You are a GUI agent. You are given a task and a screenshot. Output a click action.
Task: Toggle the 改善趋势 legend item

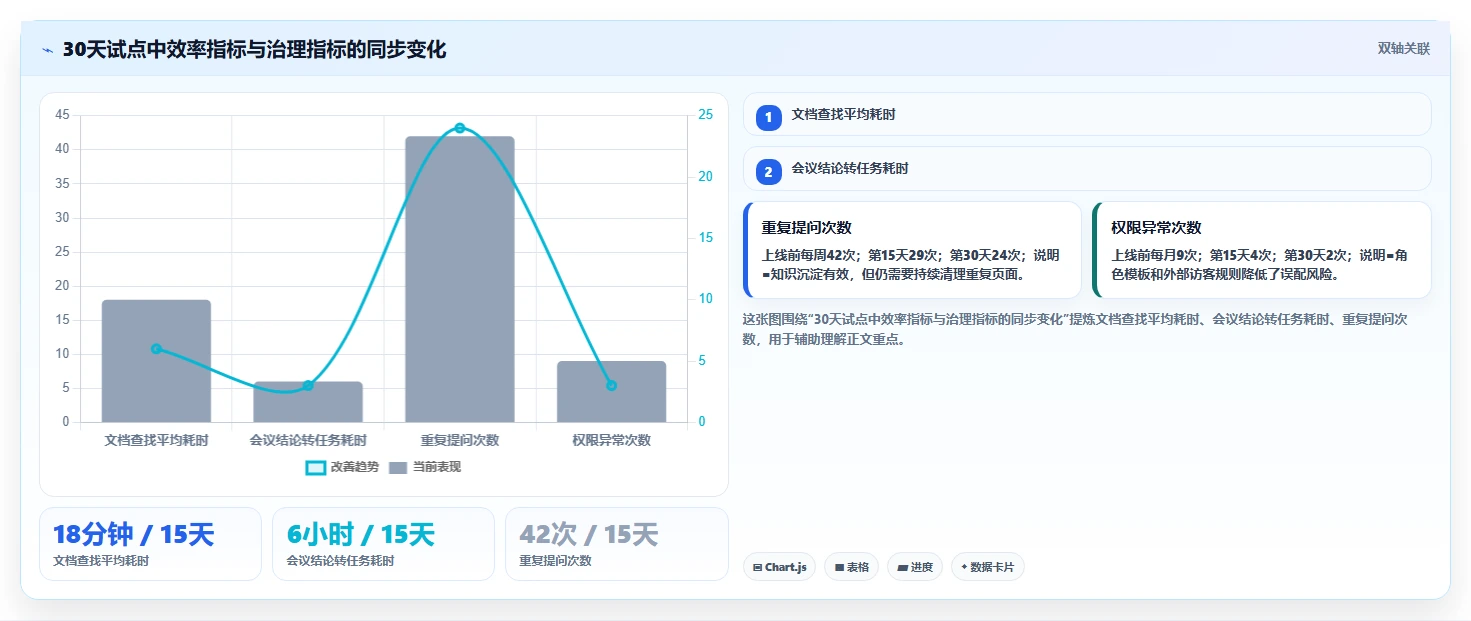coord(342,467)
